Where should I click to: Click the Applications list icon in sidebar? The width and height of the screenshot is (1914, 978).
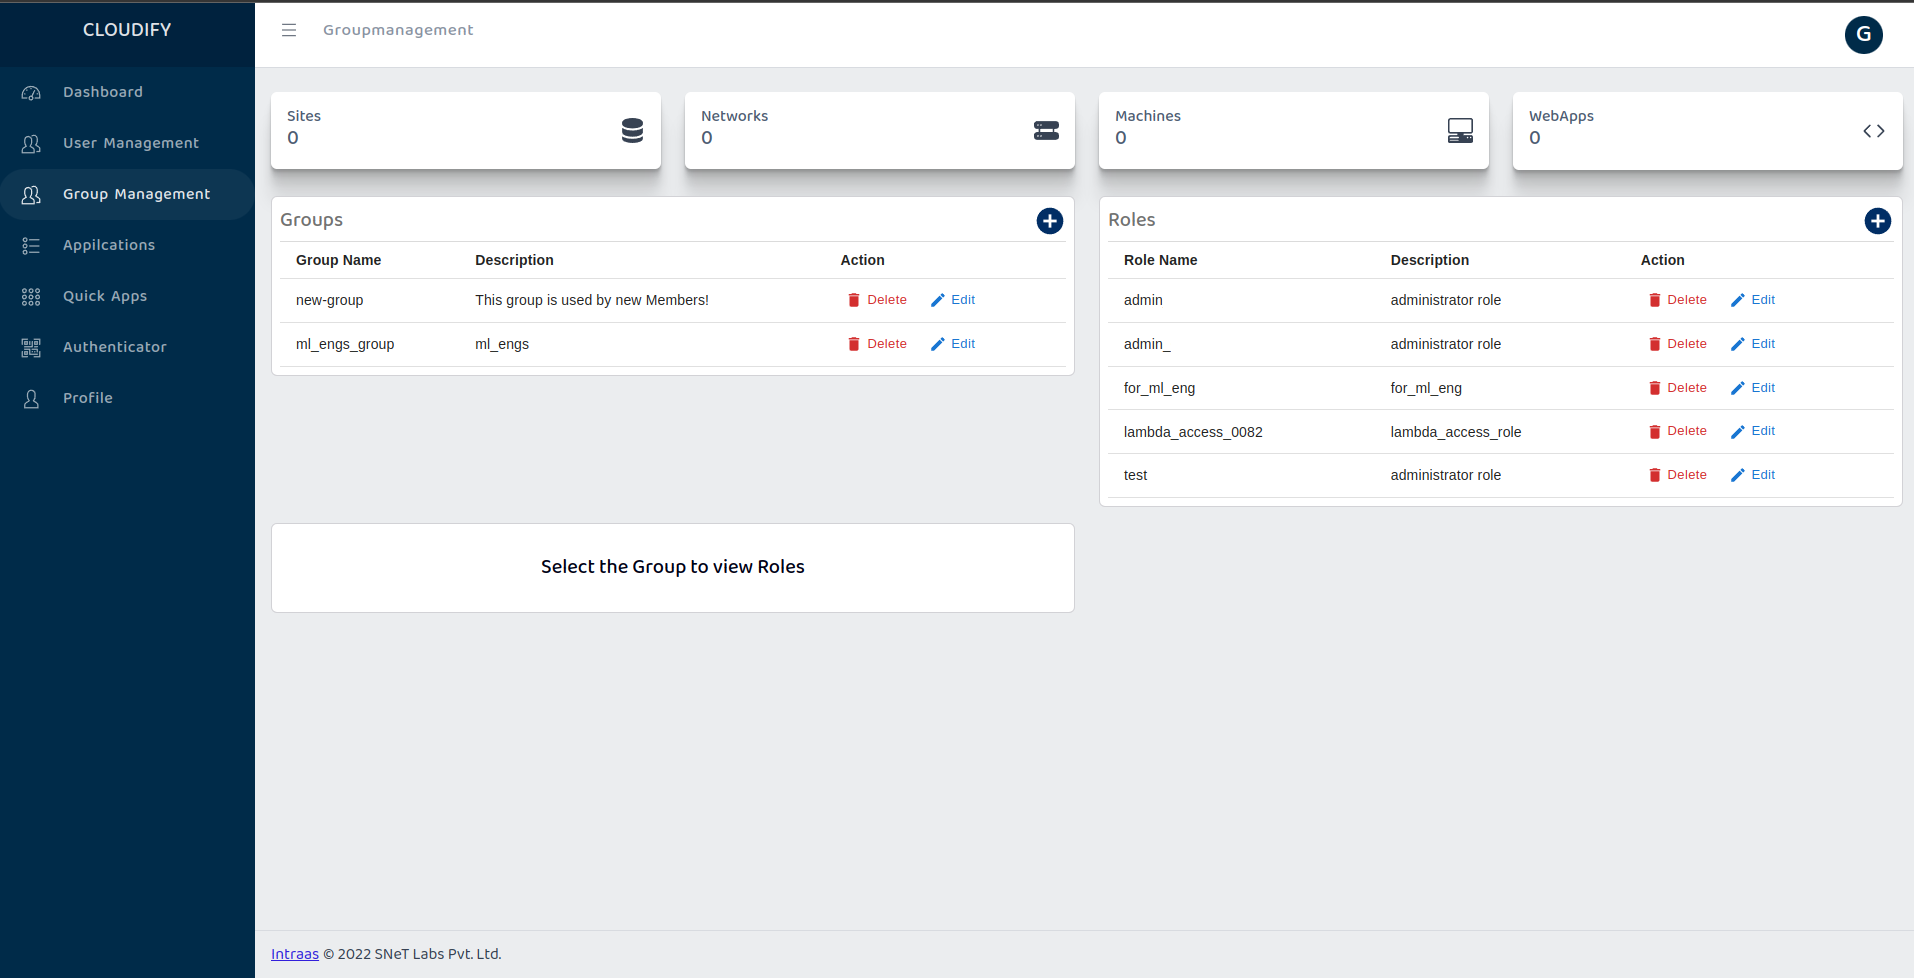(31, 245)
